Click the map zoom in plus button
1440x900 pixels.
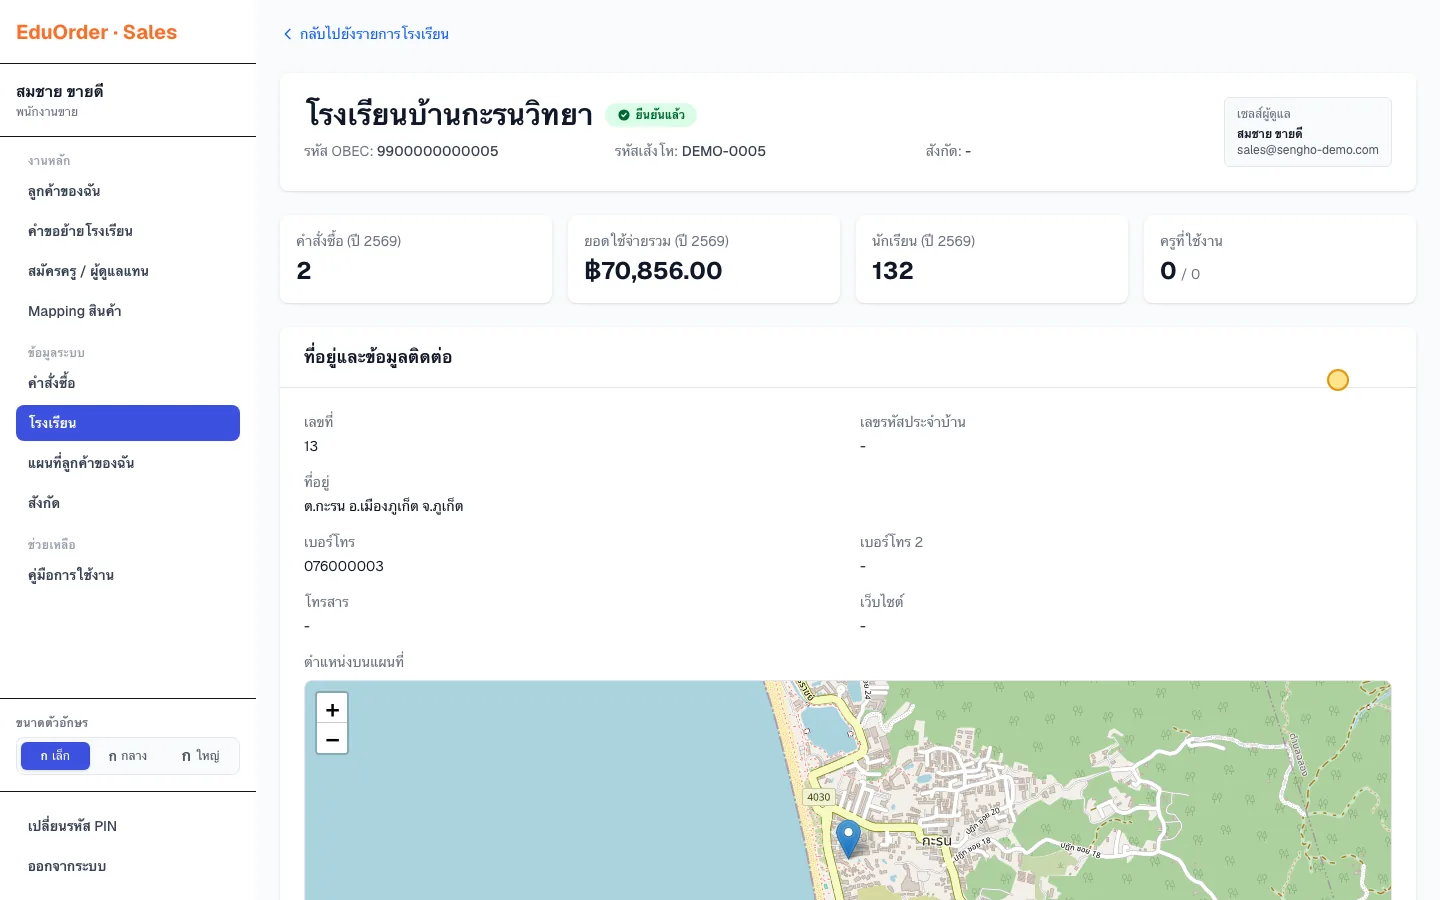coord(332,708)
